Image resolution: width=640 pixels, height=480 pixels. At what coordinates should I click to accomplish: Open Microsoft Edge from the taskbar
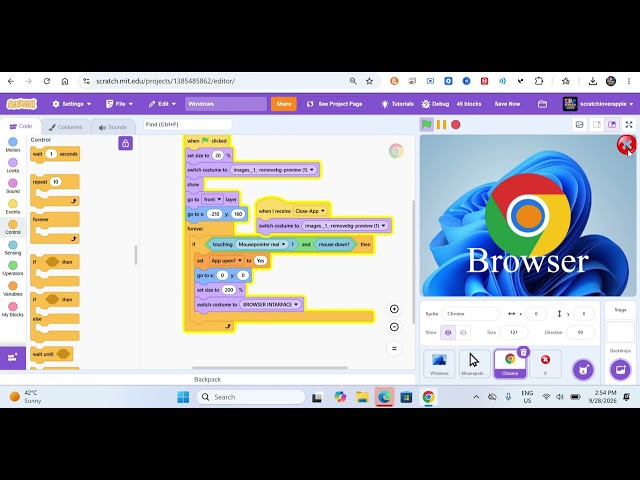coord(384,397)
